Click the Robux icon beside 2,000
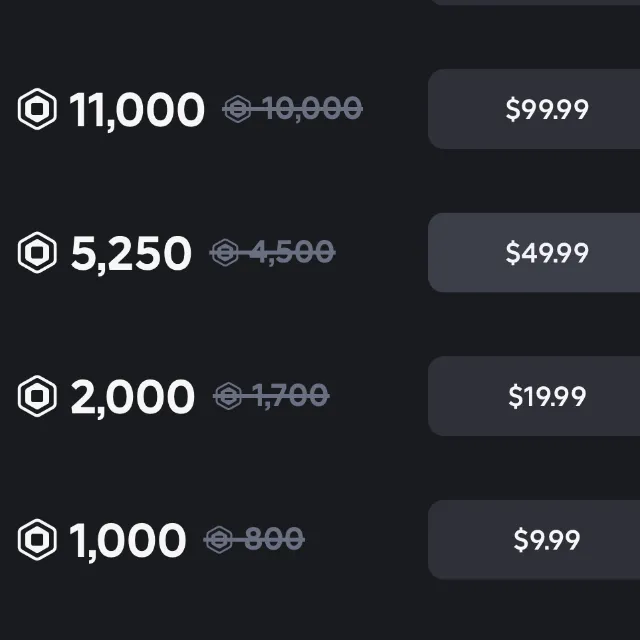The width and height of the screenshot is (640, 640). pyautogui.click(x=38, y=397)
